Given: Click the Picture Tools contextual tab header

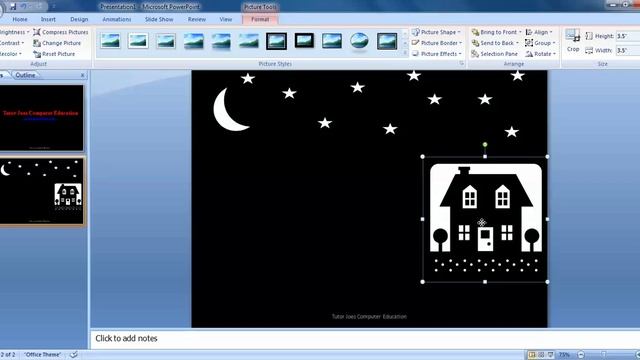Looking at the screenshot, I should click(x=260, y=7).
